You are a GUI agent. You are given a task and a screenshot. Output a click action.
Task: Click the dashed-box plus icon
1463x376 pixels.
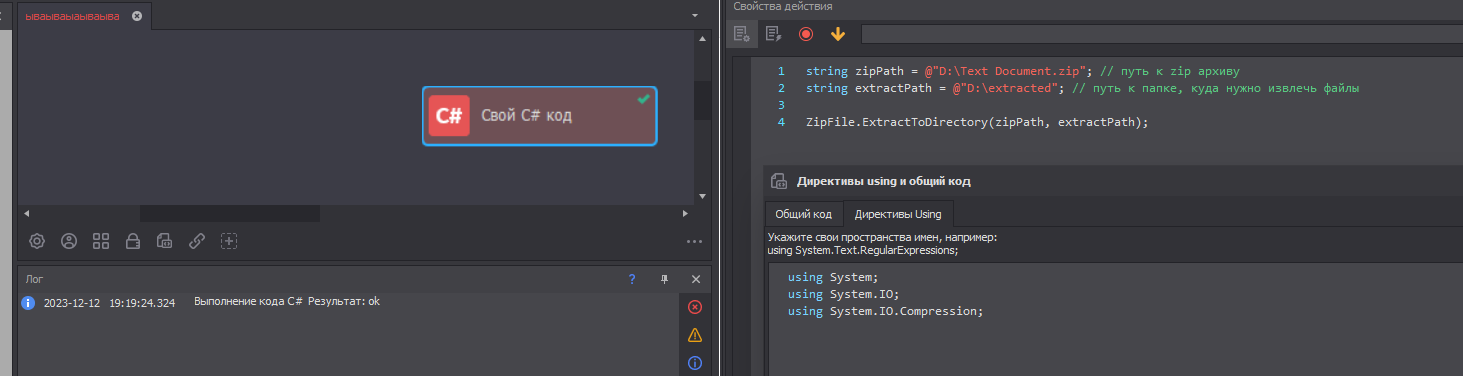(x=229, y=241)
